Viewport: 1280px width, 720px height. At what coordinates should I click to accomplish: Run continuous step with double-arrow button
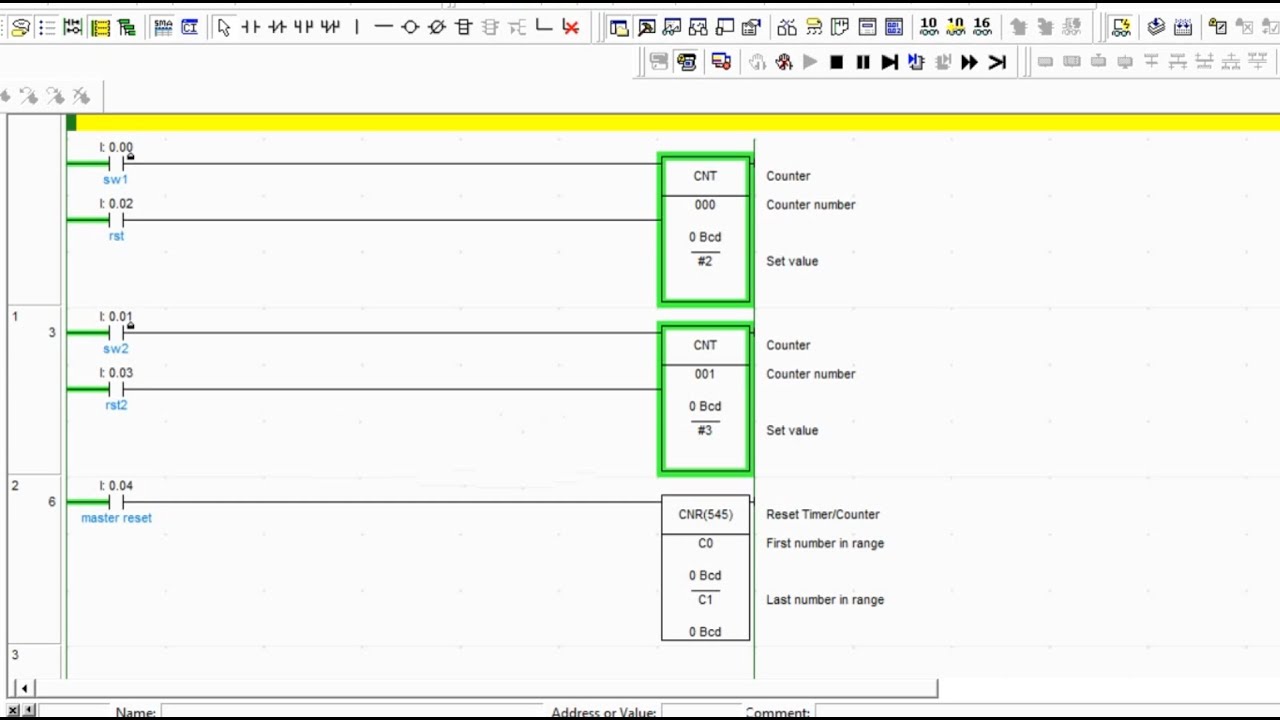[x=969, y=62]
